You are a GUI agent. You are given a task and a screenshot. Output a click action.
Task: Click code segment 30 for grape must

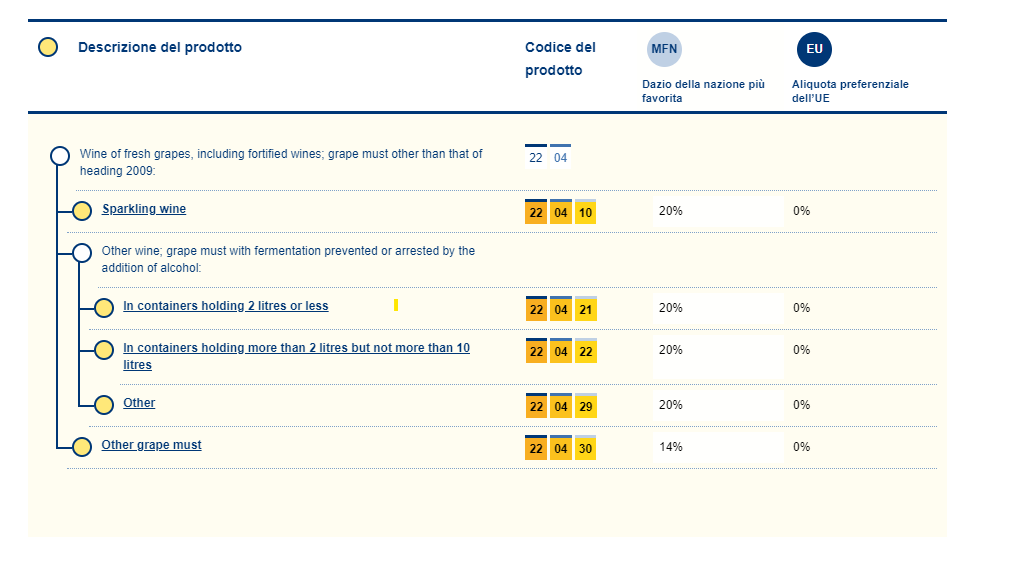[585, 448]
